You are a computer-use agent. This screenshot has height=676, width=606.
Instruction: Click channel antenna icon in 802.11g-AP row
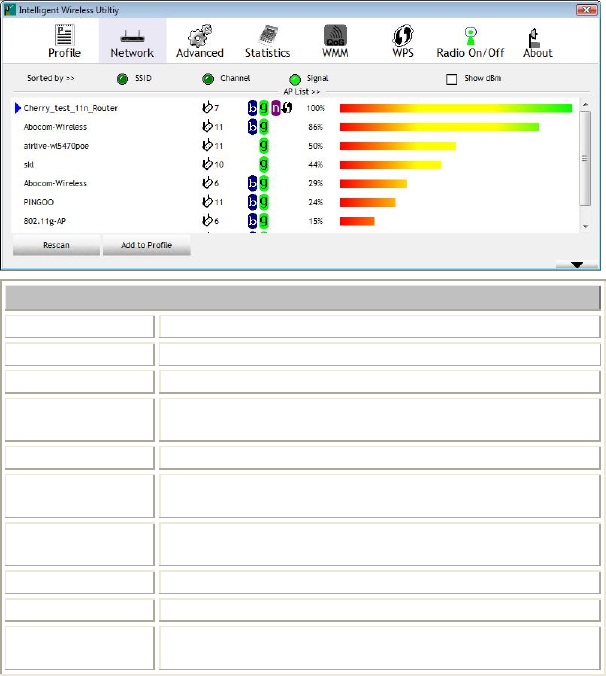point(207,220)
